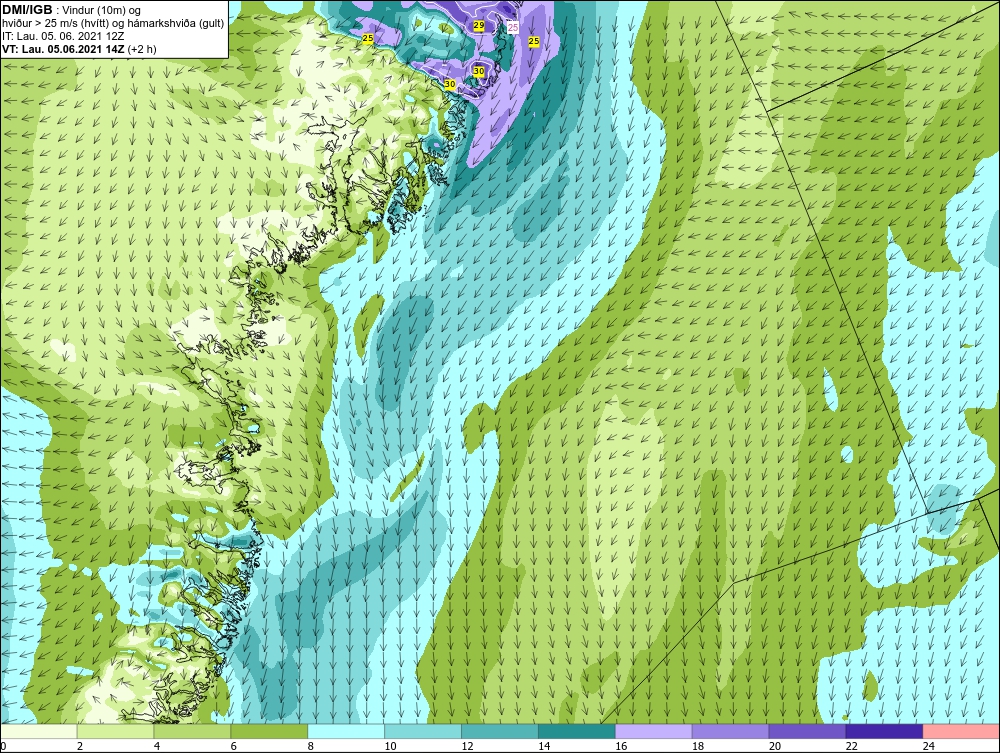Click the yellow "29" max gust label
Image resolution: width=1000 pixels, height=753 pixels.
tap(479, 25)
